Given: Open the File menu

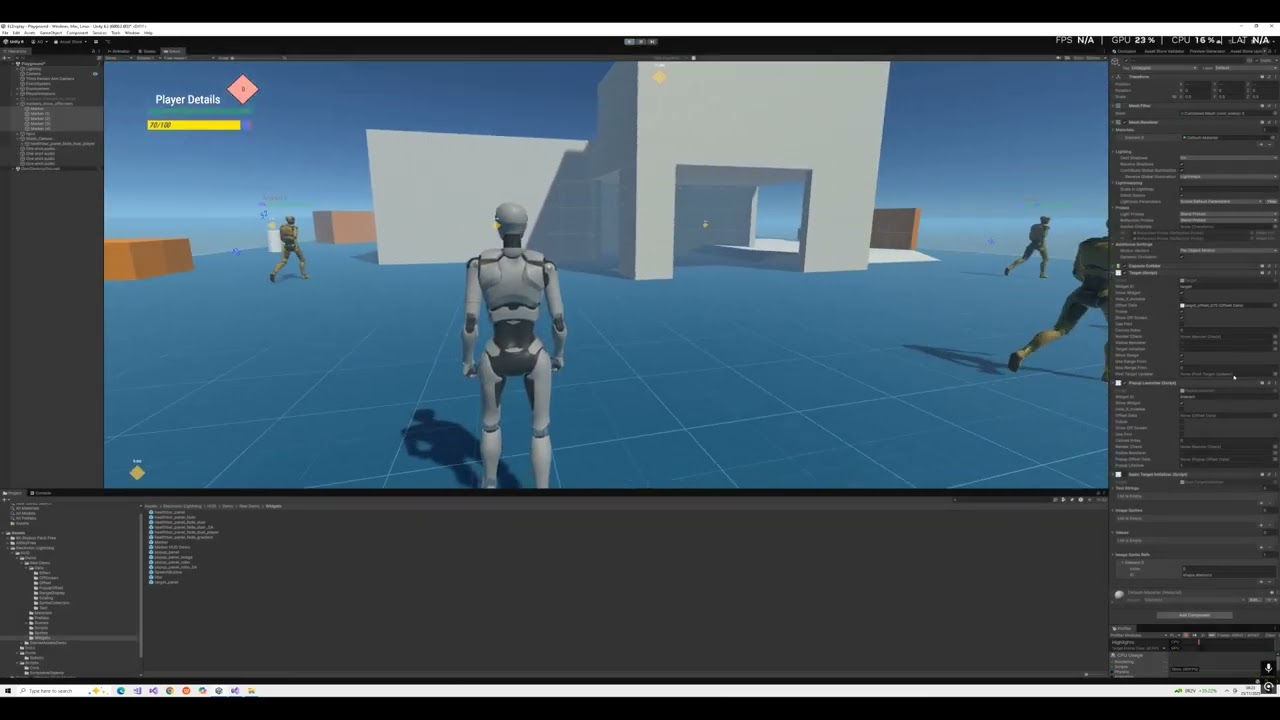Looking at the screenshot, I should pyautogui.click(x=5, y=33).
